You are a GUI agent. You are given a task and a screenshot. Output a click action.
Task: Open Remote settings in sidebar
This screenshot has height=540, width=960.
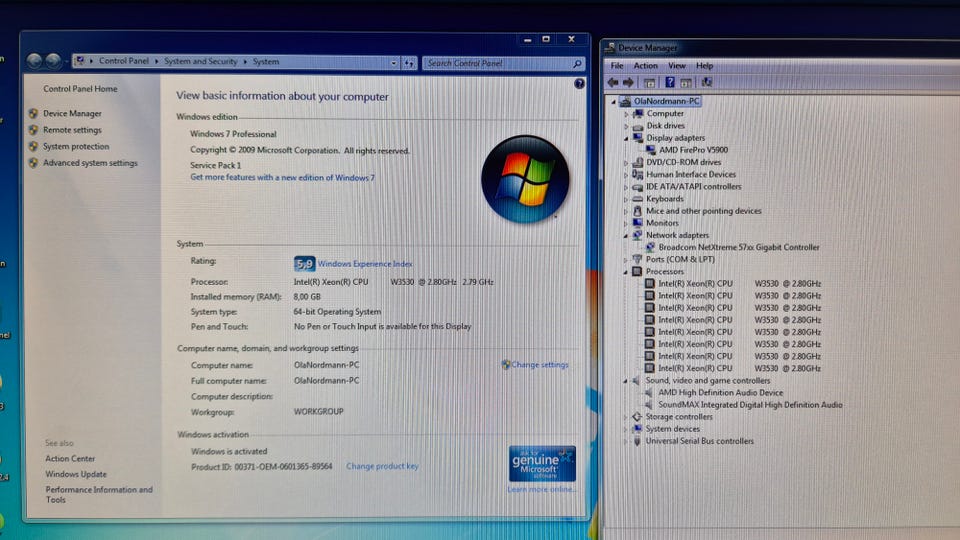(72, 130)
